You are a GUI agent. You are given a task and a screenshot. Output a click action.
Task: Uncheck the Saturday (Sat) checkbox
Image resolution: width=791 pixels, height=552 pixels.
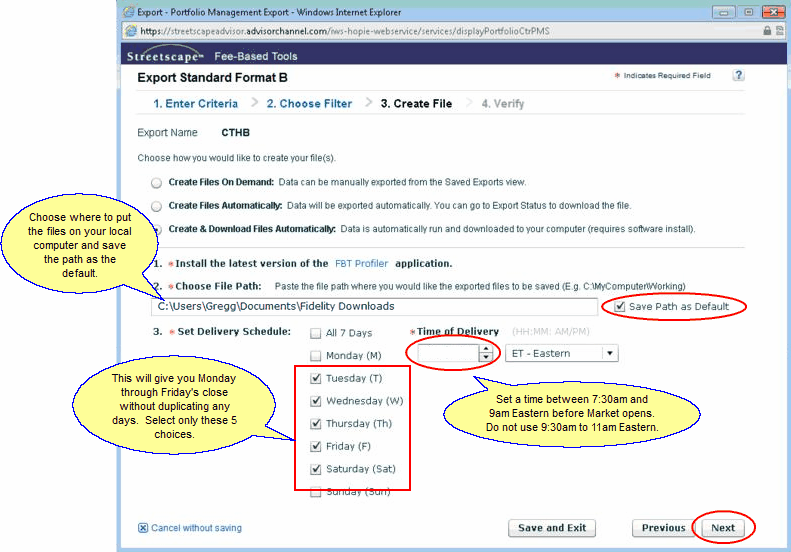pyautogui.click(x=316, y=469)
